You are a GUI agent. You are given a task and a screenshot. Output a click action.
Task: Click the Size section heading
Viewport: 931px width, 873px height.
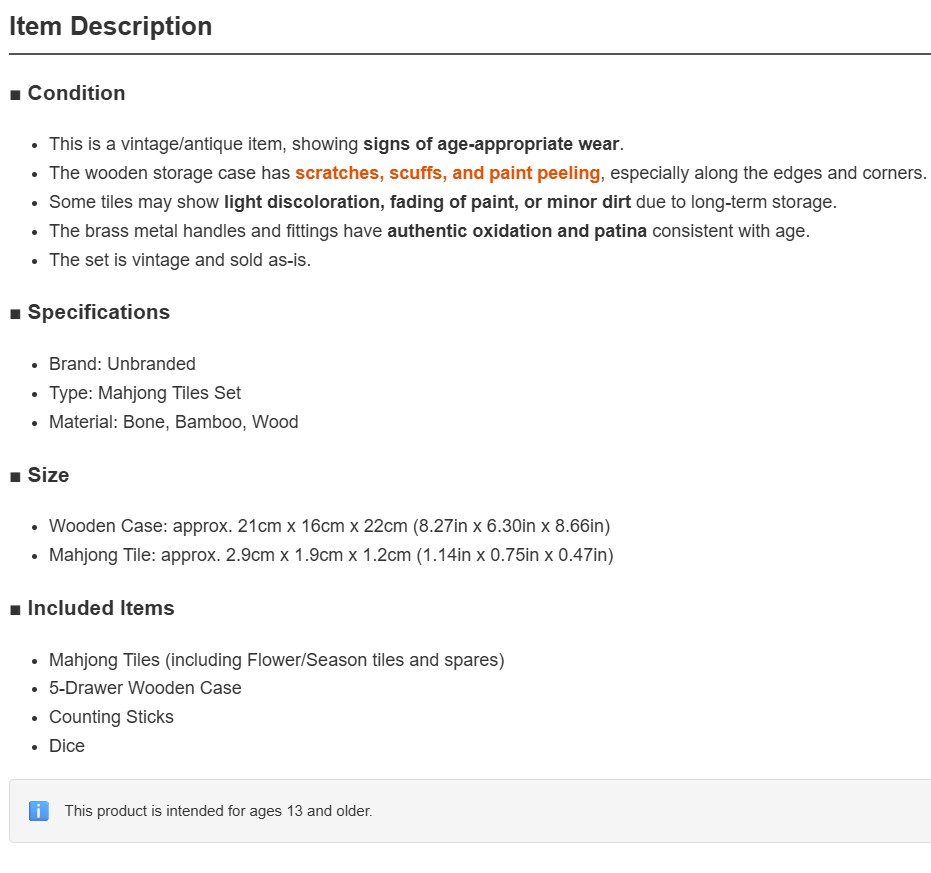coord(48,475)
